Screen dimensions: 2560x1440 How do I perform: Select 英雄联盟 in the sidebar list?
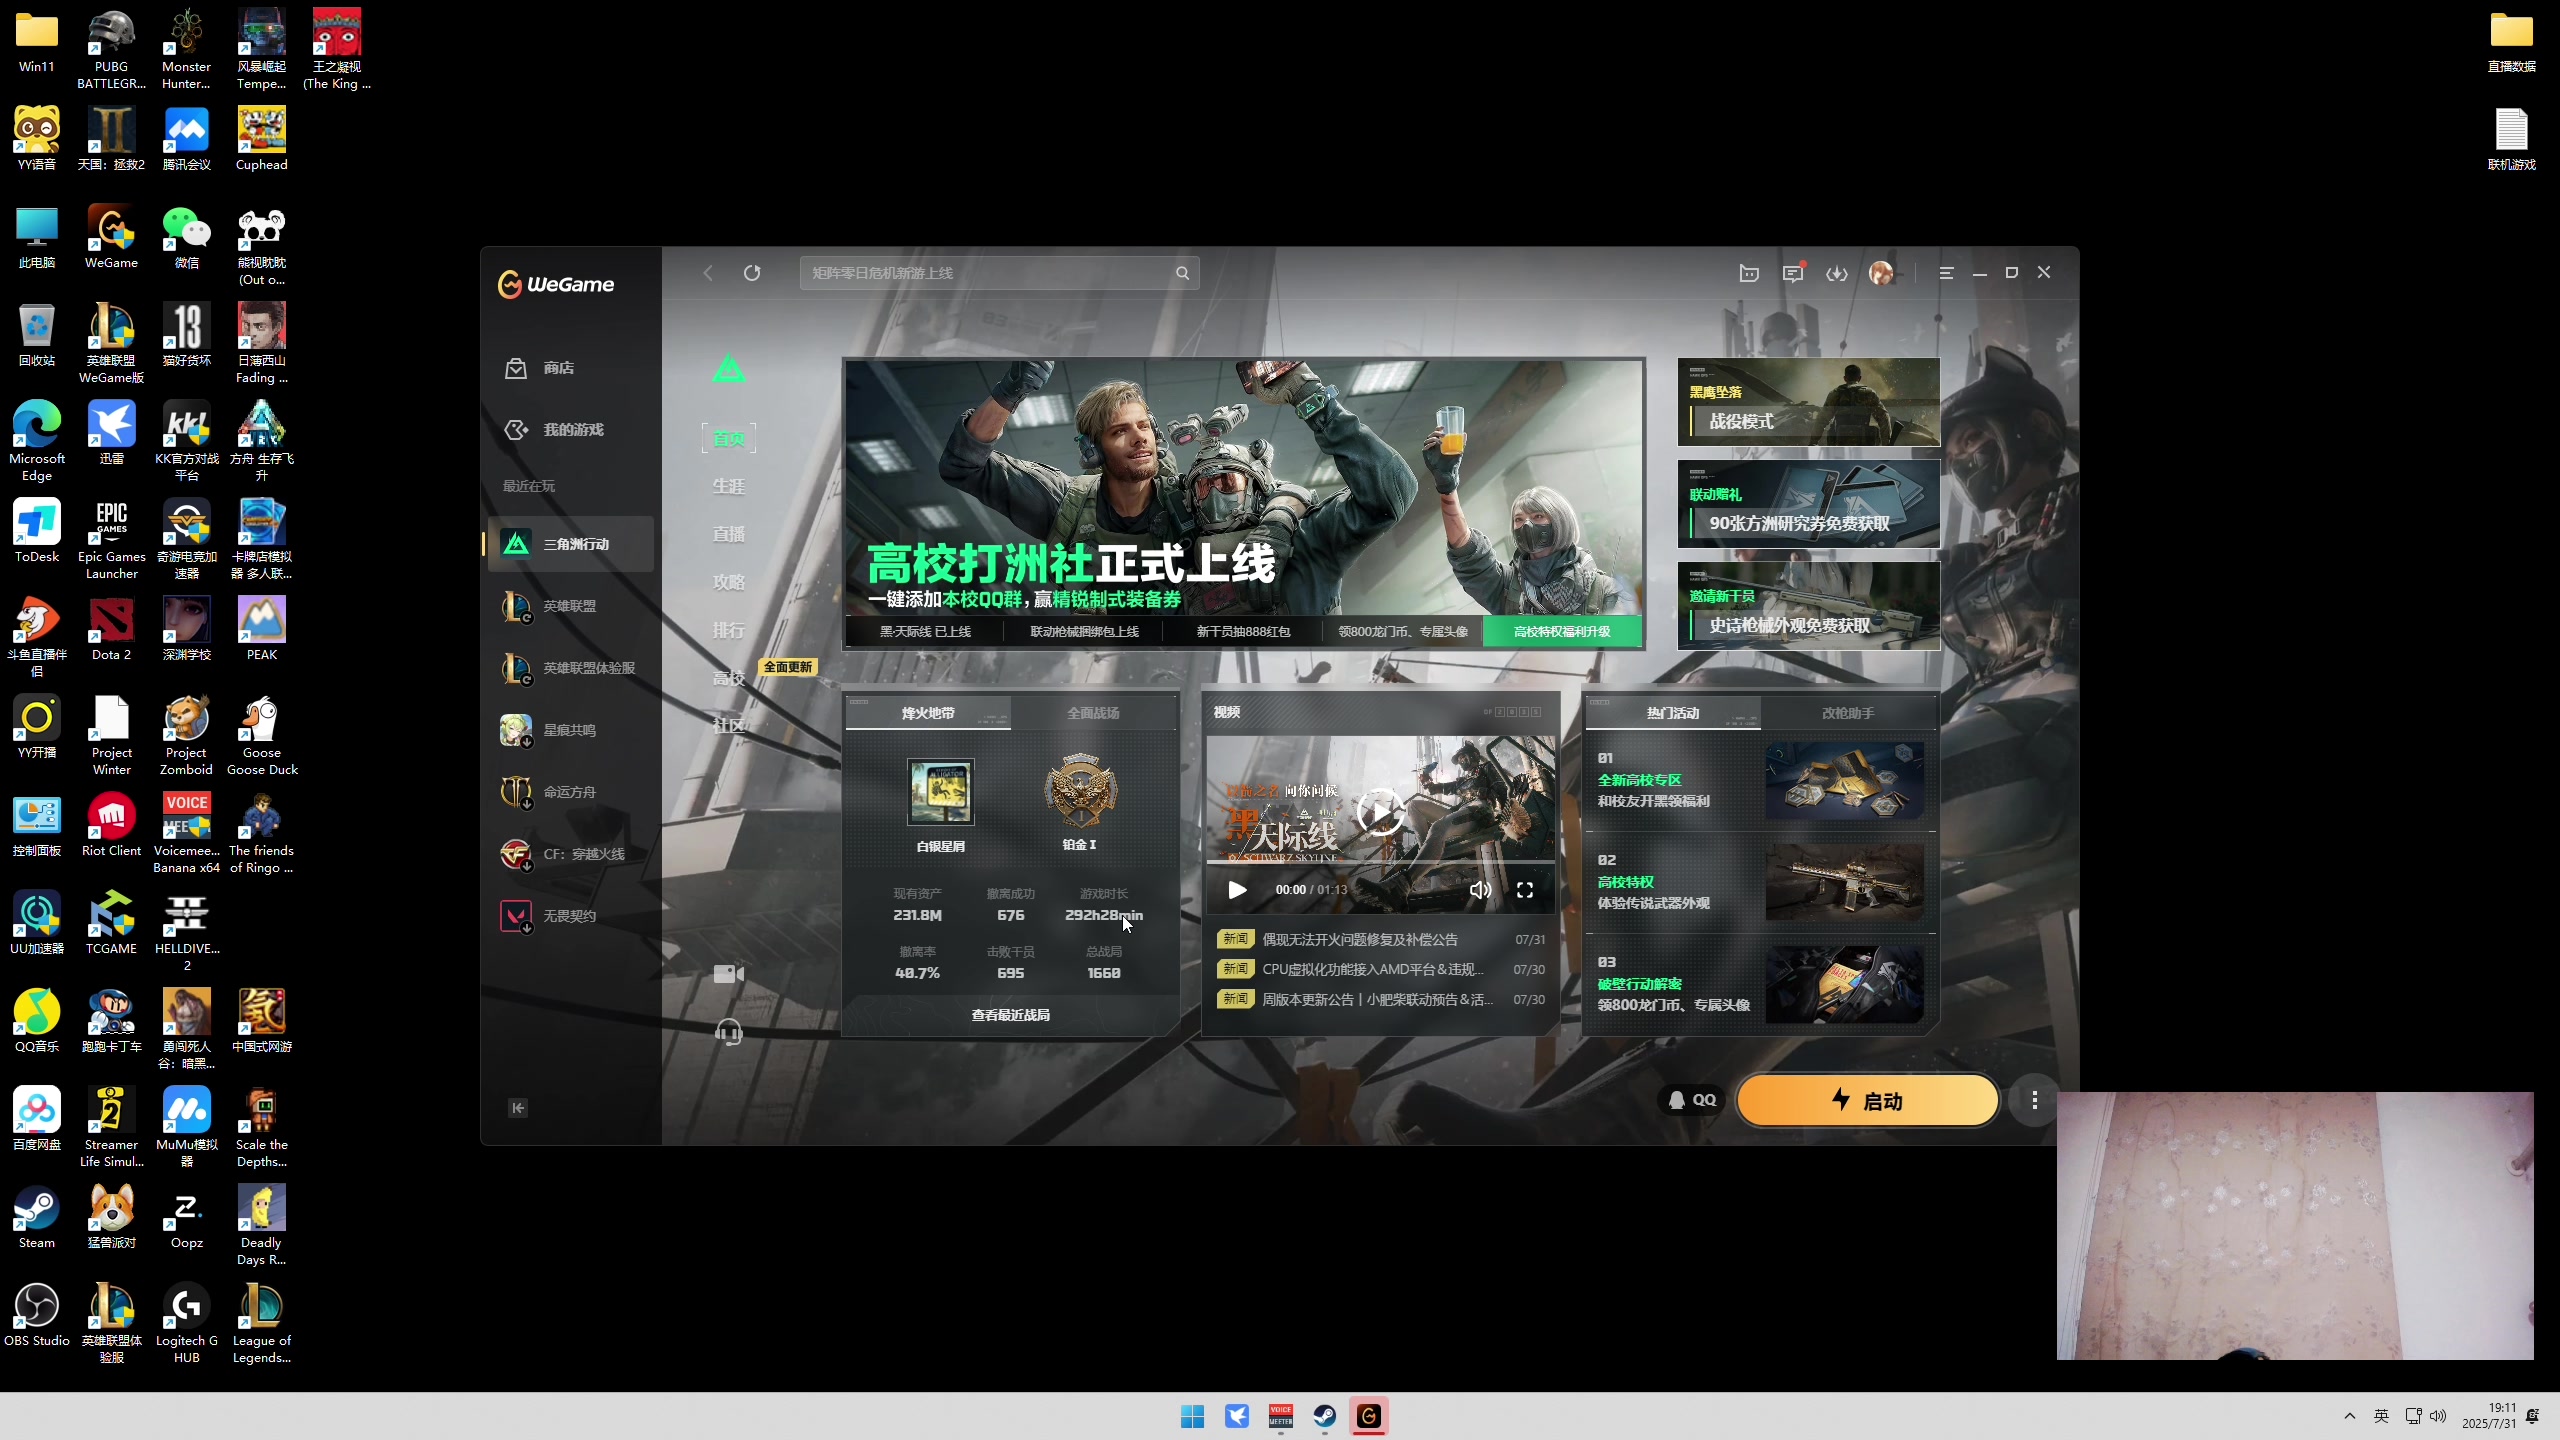click(x=571, y=606)
